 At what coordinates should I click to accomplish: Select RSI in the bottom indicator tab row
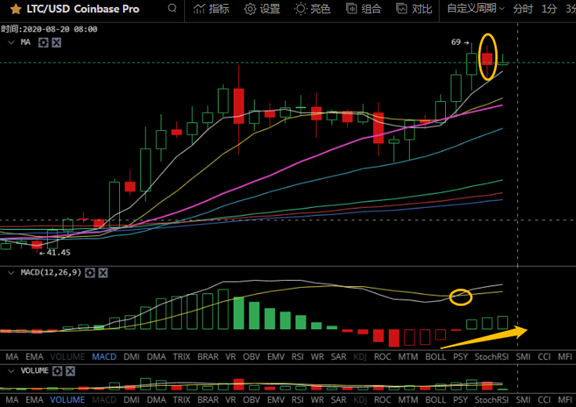(298, 400)
